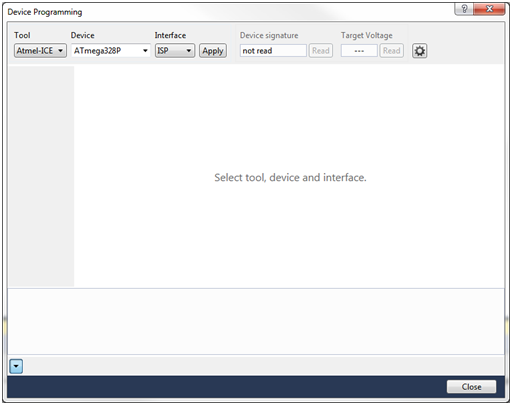
Task: Click the empty left navigation panel
Action: [41, 176]
